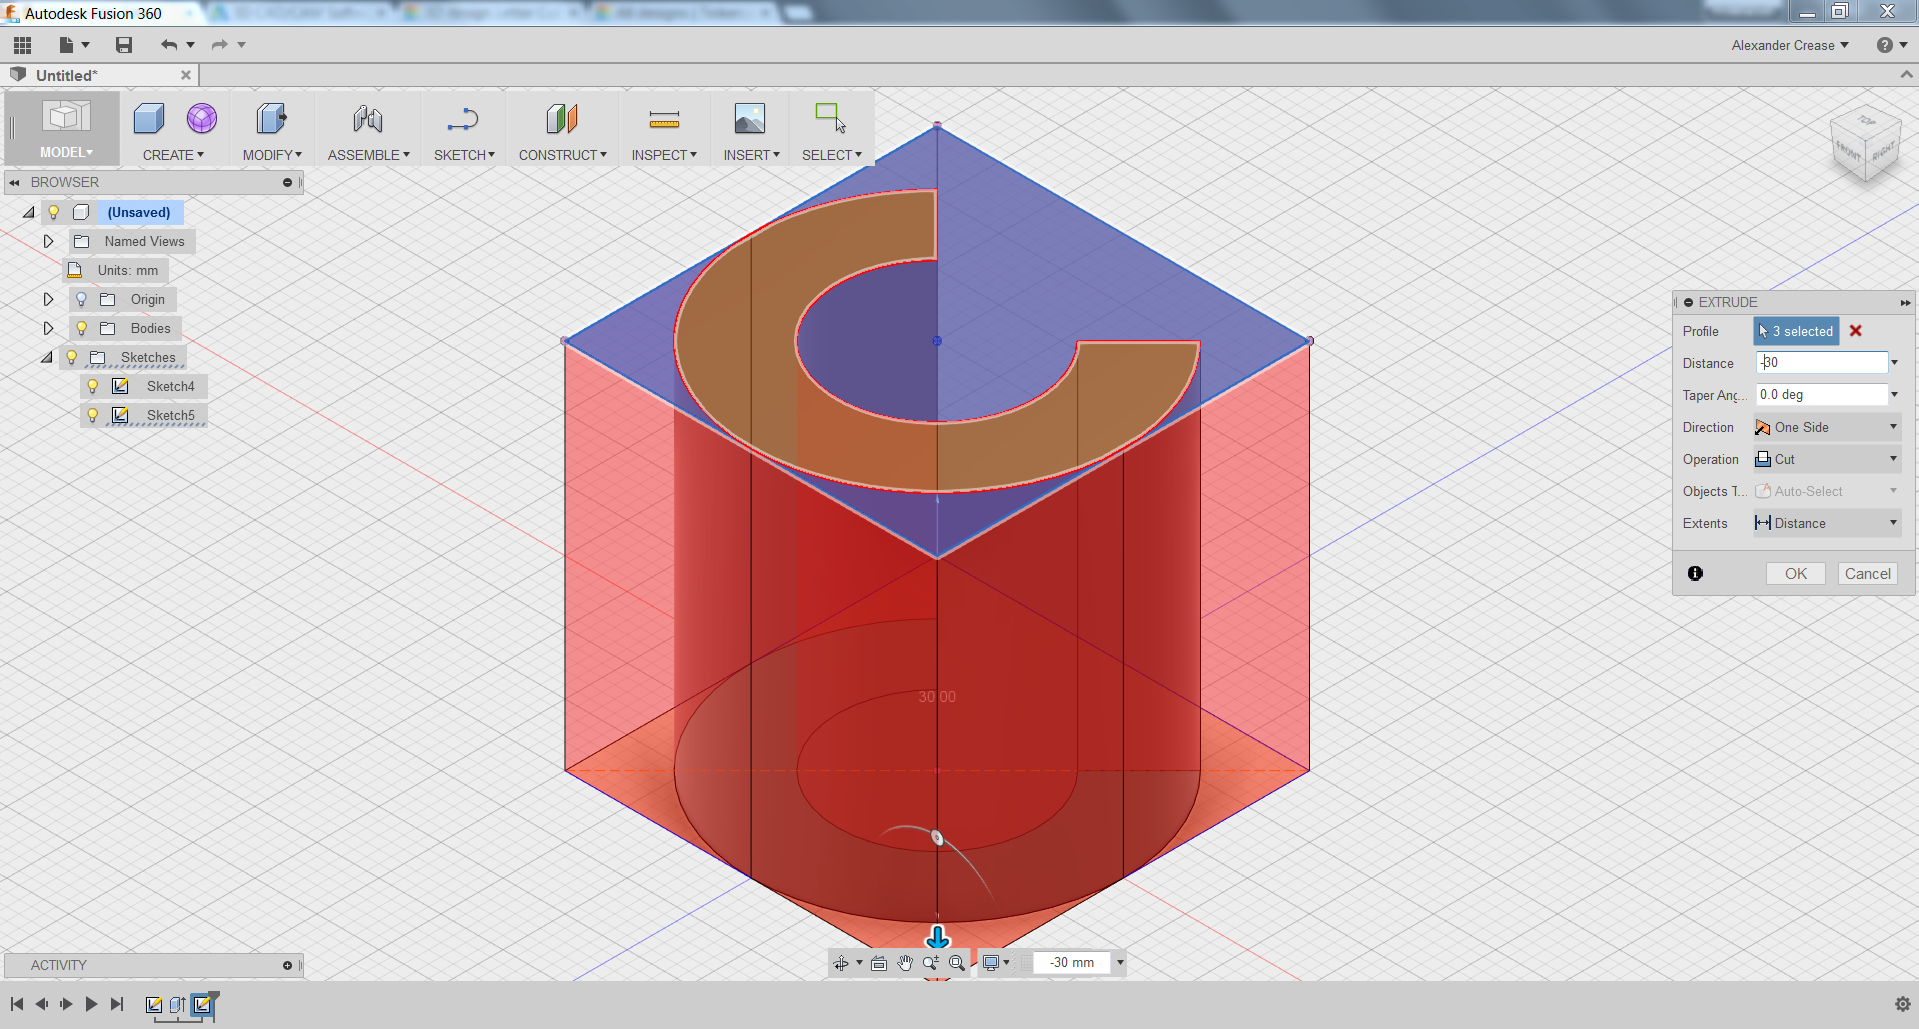Switch to the Untitled document tab
1919x1029 pixels.
coord(65,75)
